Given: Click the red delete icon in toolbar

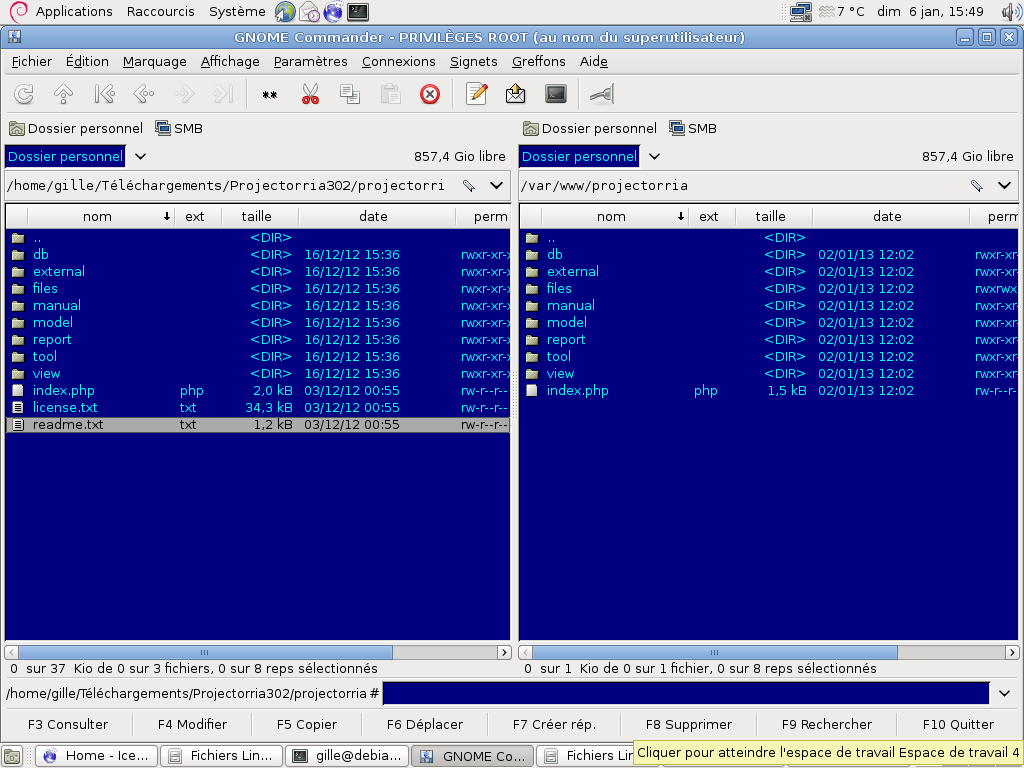Looking at the screenshot, I should [x=430, y=94].
